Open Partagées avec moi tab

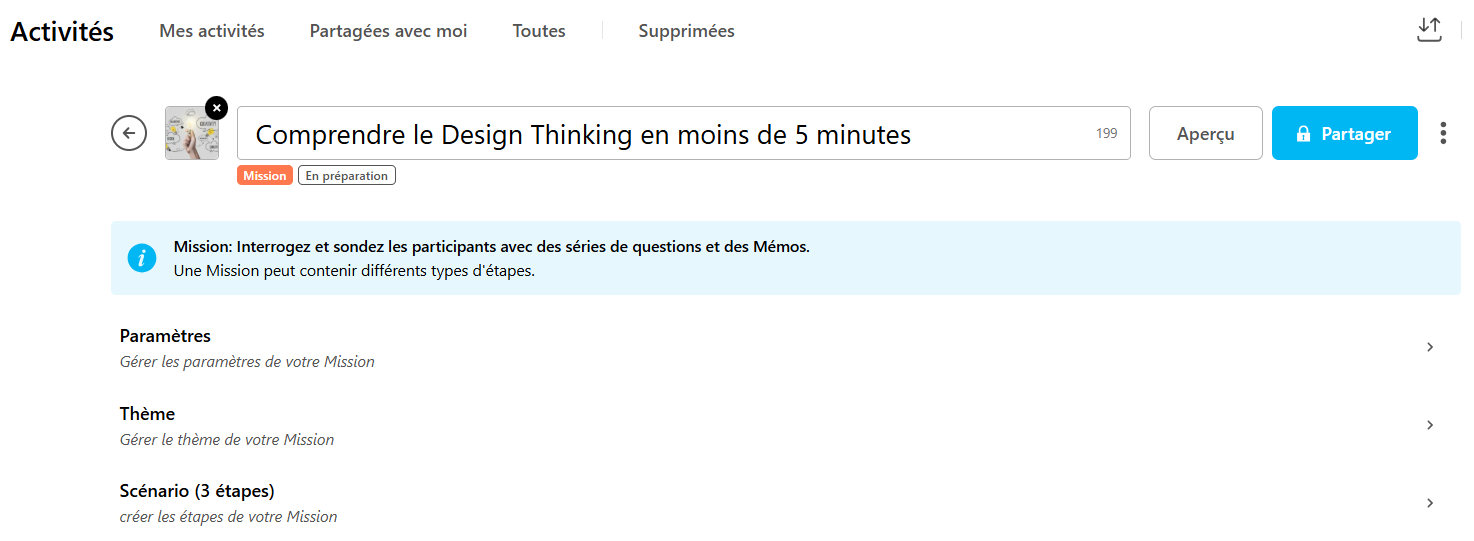click(x=388, y=31)
